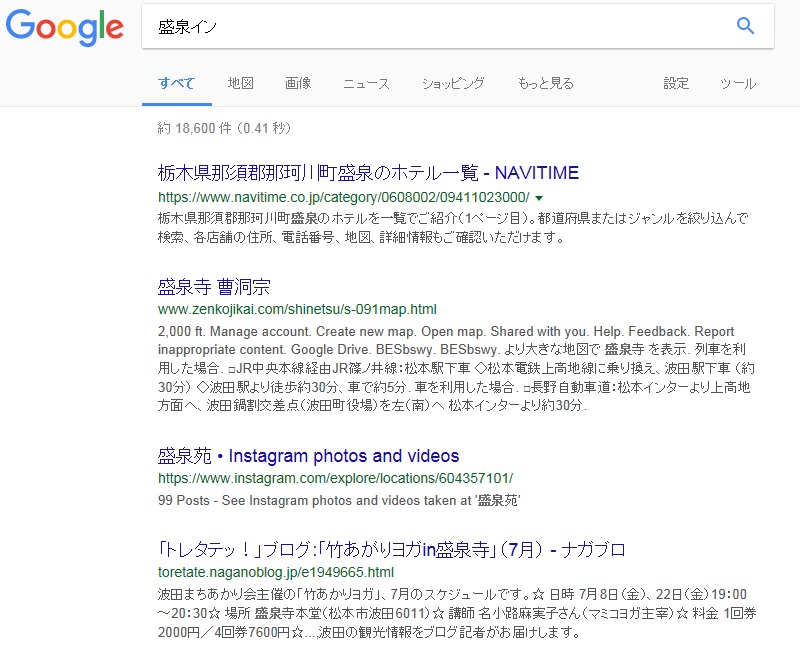The width and height of the screenshot is (800, 649).
Task: Click the instagram.com locations URL
Action: tap(335, 478)
